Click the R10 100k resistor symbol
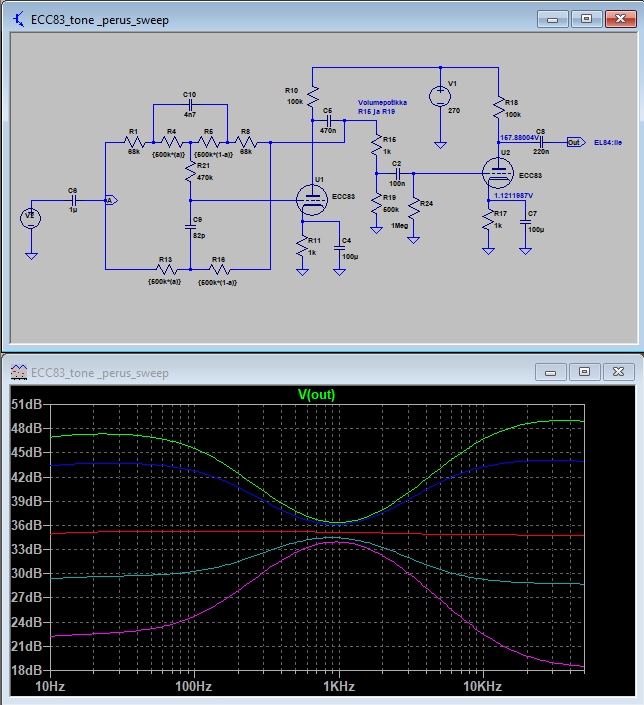 point(313,97)
